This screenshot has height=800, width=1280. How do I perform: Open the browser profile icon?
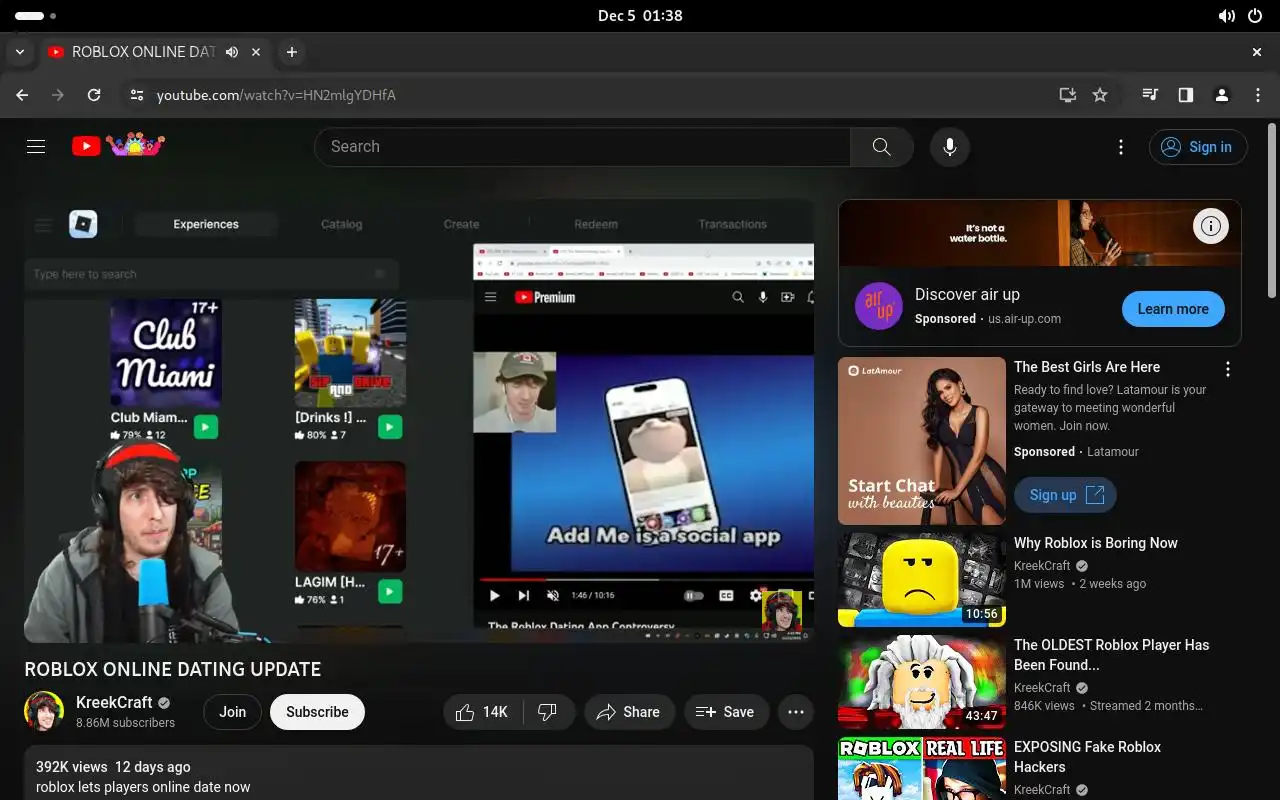point(1221,95)
